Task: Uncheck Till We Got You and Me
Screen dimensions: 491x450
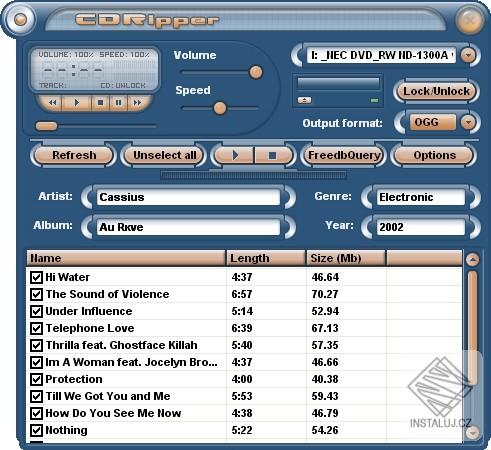Action: point(36,396)
